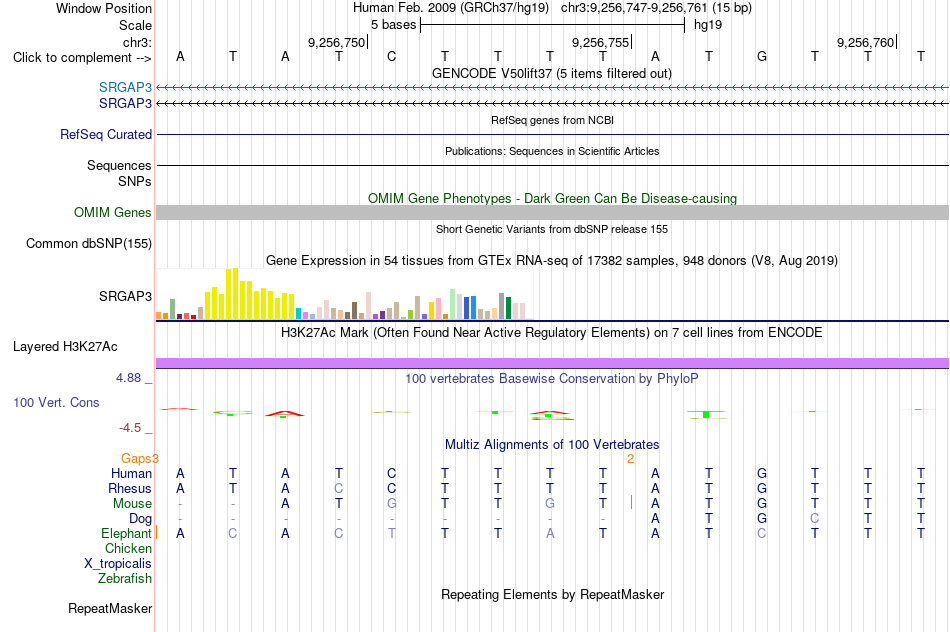Click the G base in the complement ruler row
The image size is (950, 632).
click(x=762, y=56)
